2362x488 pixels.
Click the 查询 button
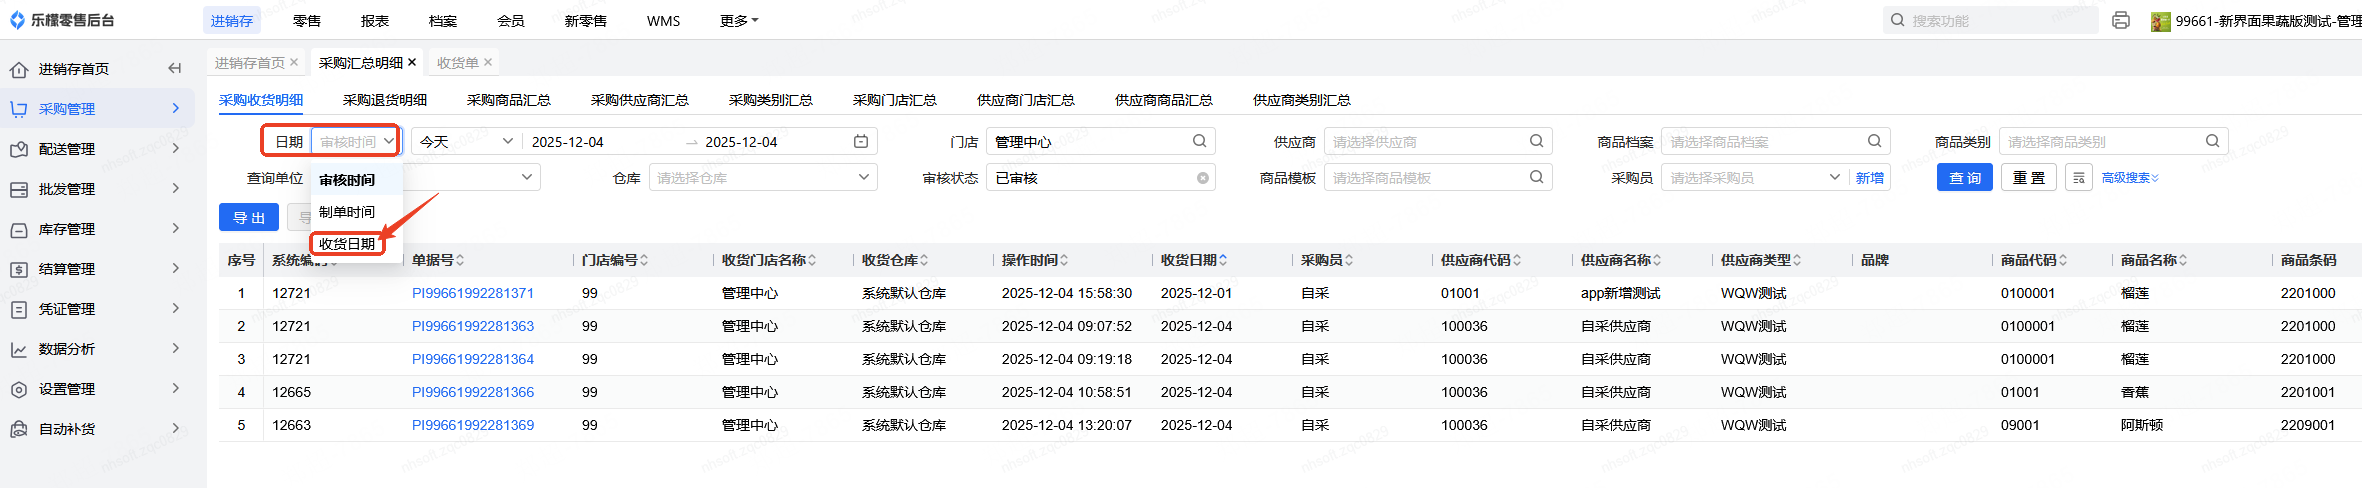[x=1964, y=178]
